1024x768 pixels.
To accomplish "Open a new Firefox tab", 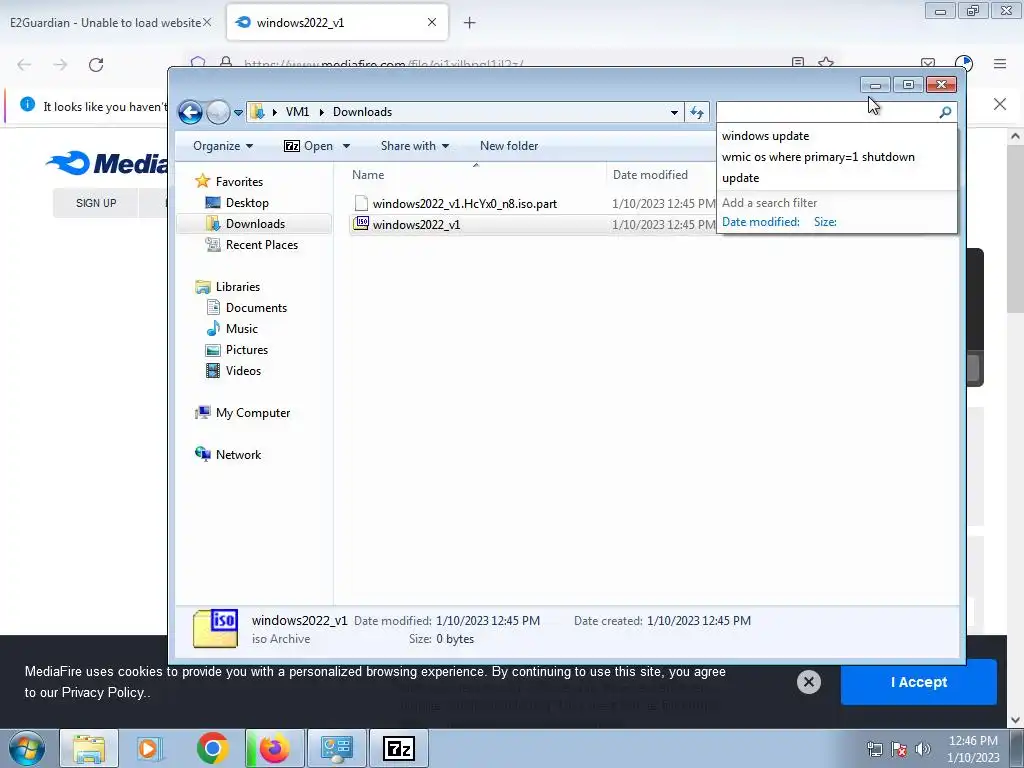I will click(x=470, y=23).
